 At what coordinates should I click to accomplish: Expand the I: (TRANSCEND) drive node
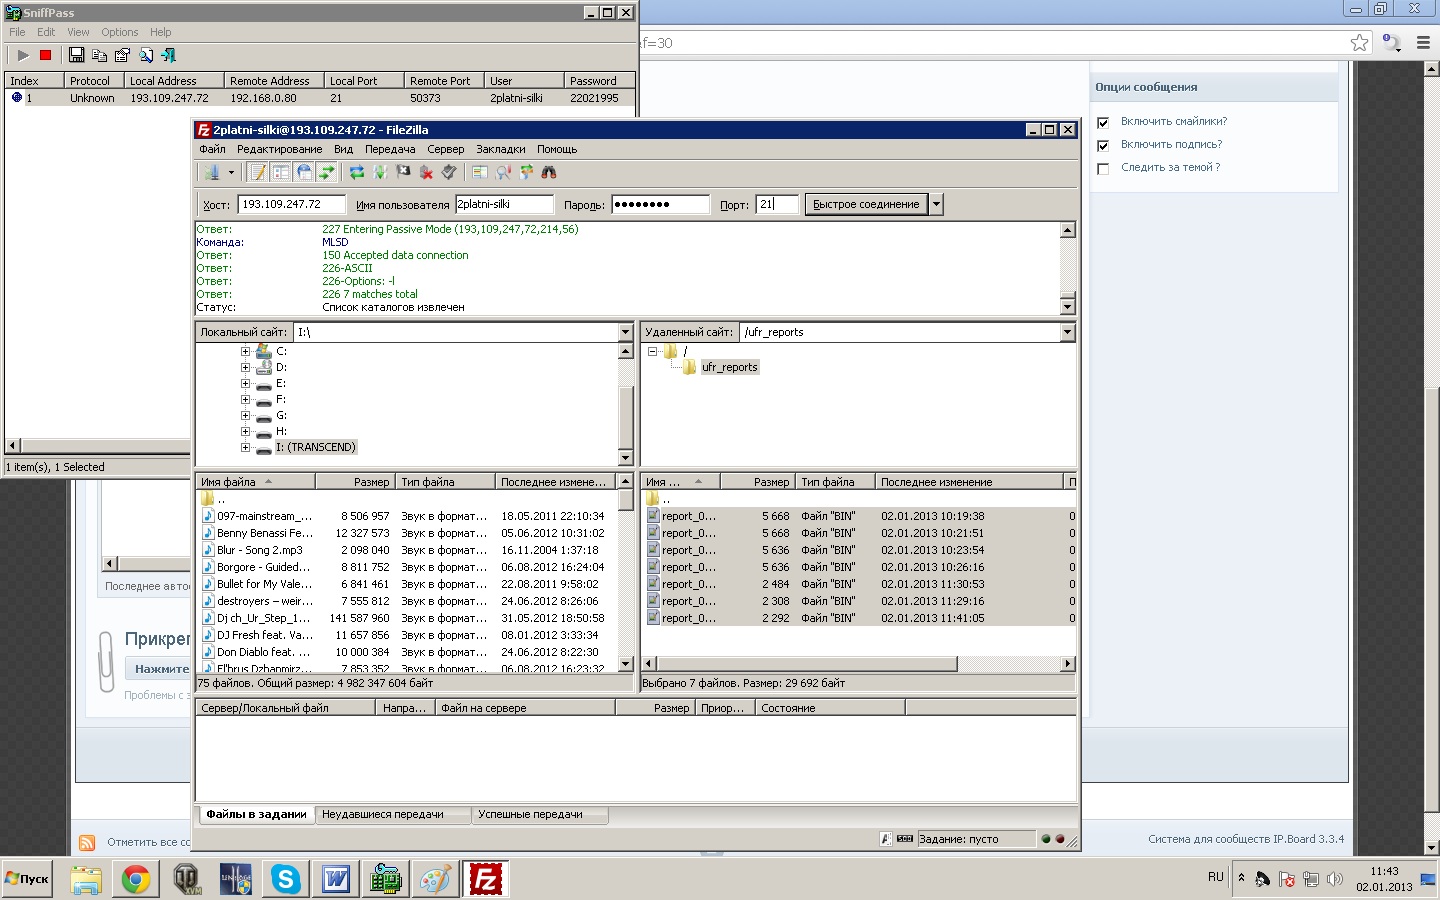point(245,447)
